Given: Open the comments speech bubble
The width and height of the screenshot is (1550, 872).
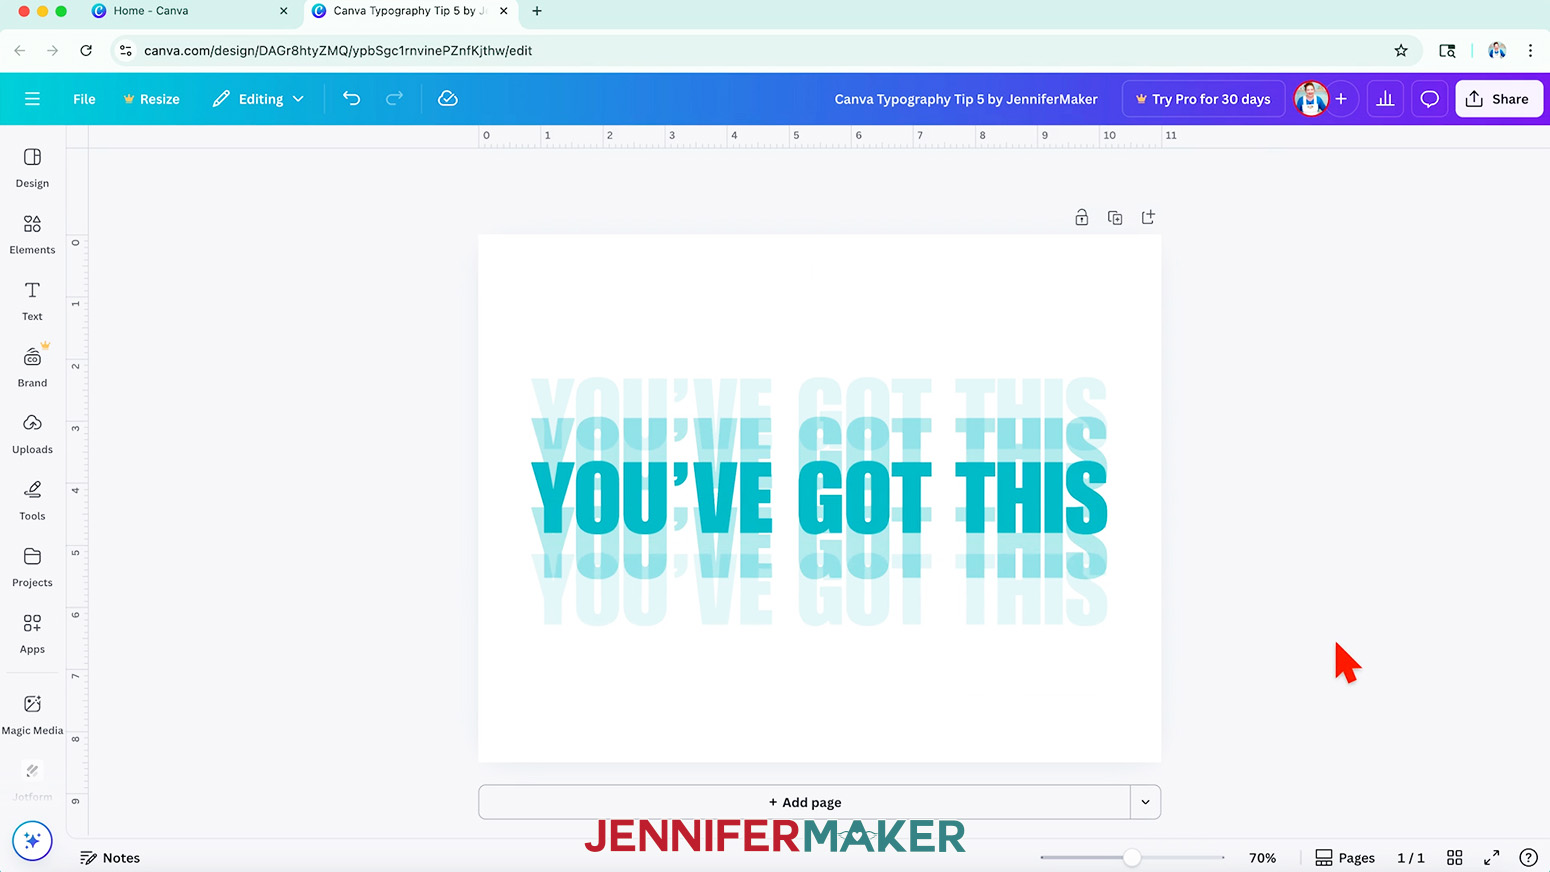Looking at the screenshot, I should pyautogui.click(x=1430, y=99).
